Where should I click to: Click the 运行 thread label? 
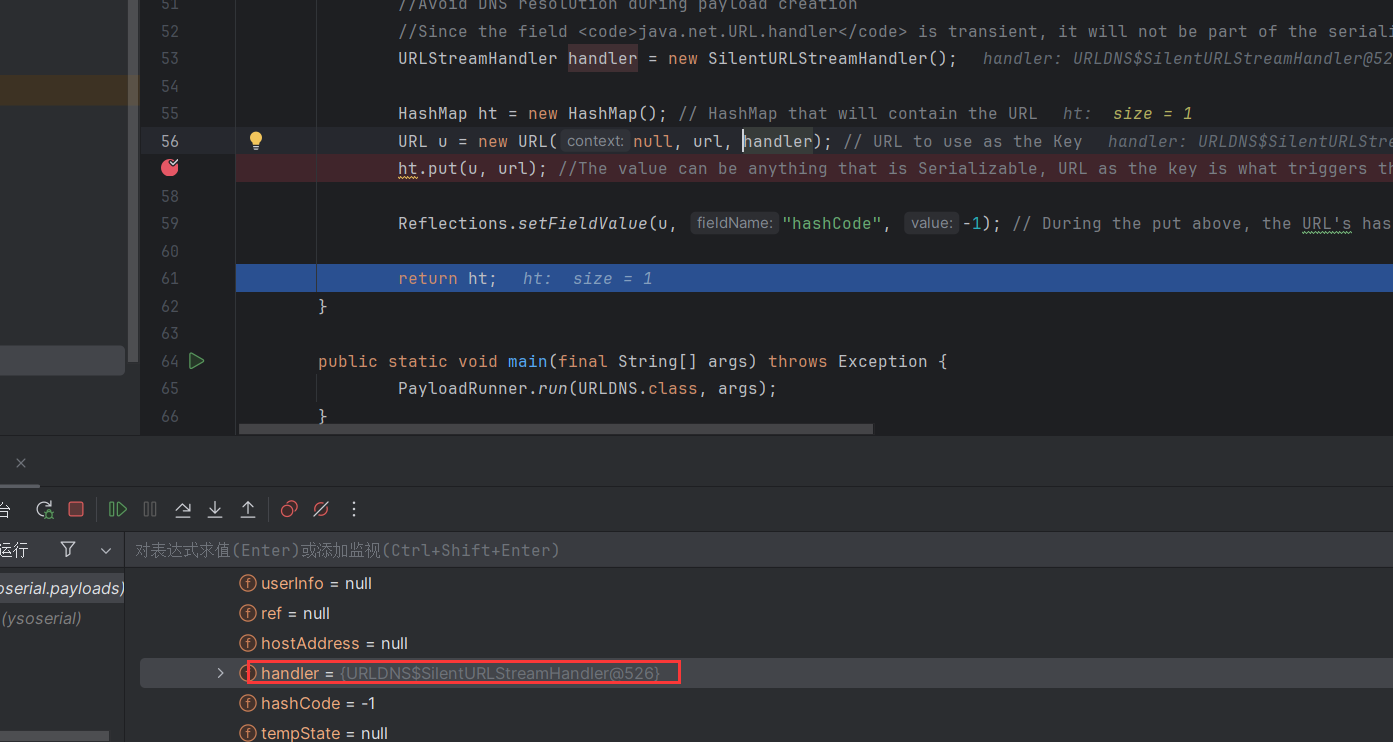(14, 550)
